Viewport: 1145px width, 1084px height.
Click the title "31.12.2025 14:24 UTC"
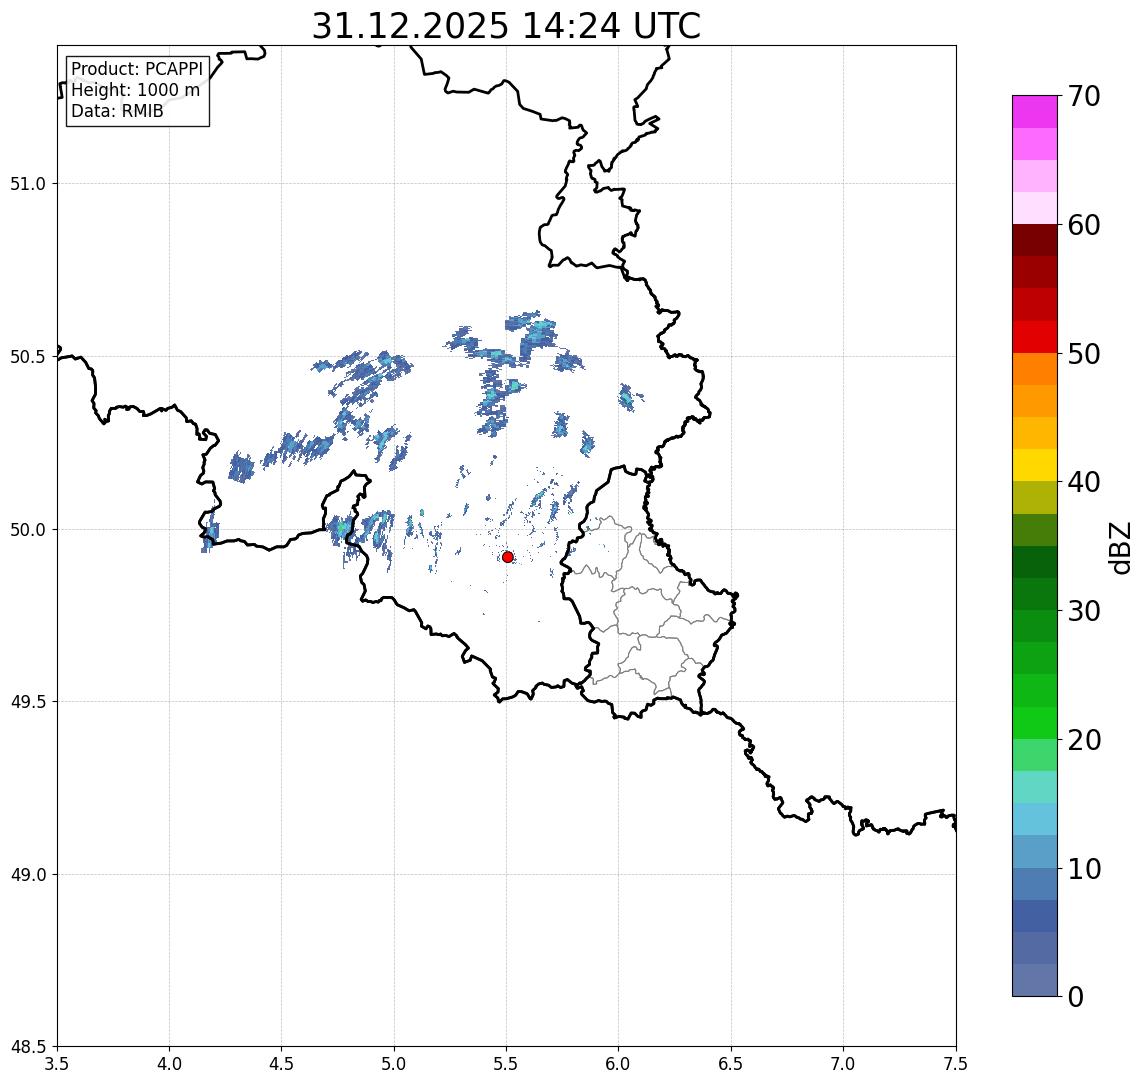(x=506, y=26)
